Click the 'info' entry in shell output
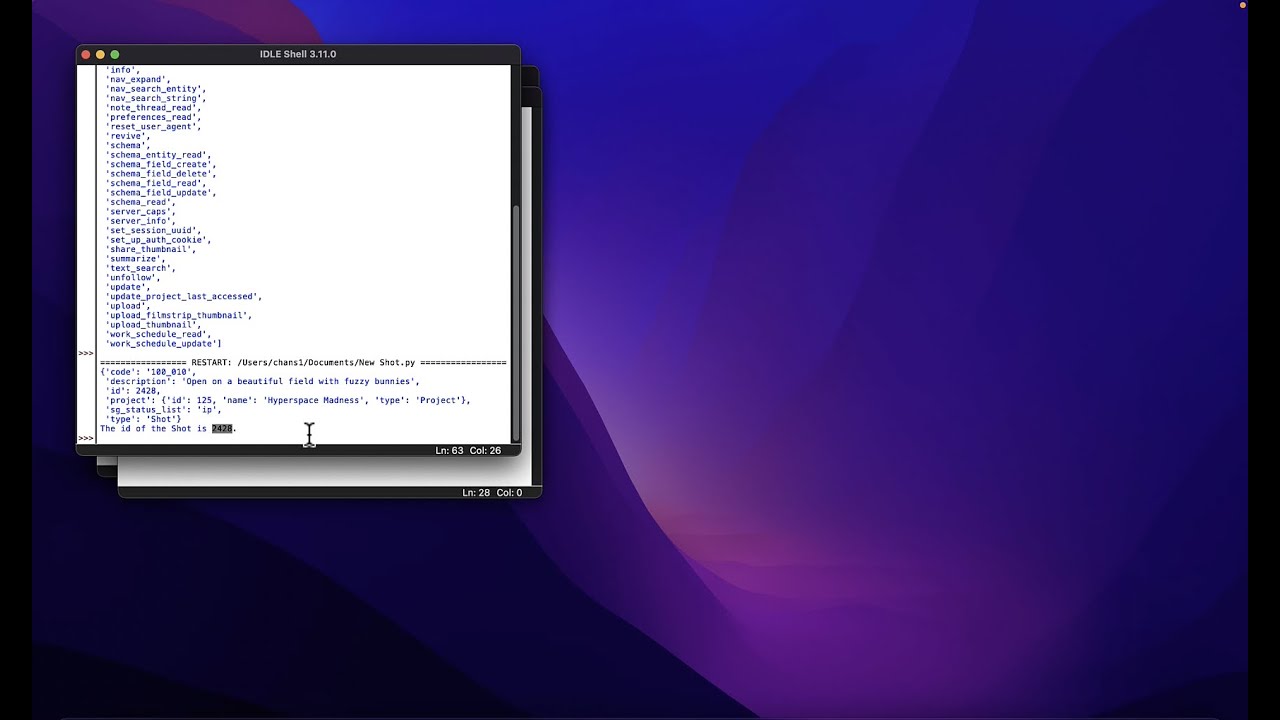The image size is (1280, 720). [x=123, y=70]
